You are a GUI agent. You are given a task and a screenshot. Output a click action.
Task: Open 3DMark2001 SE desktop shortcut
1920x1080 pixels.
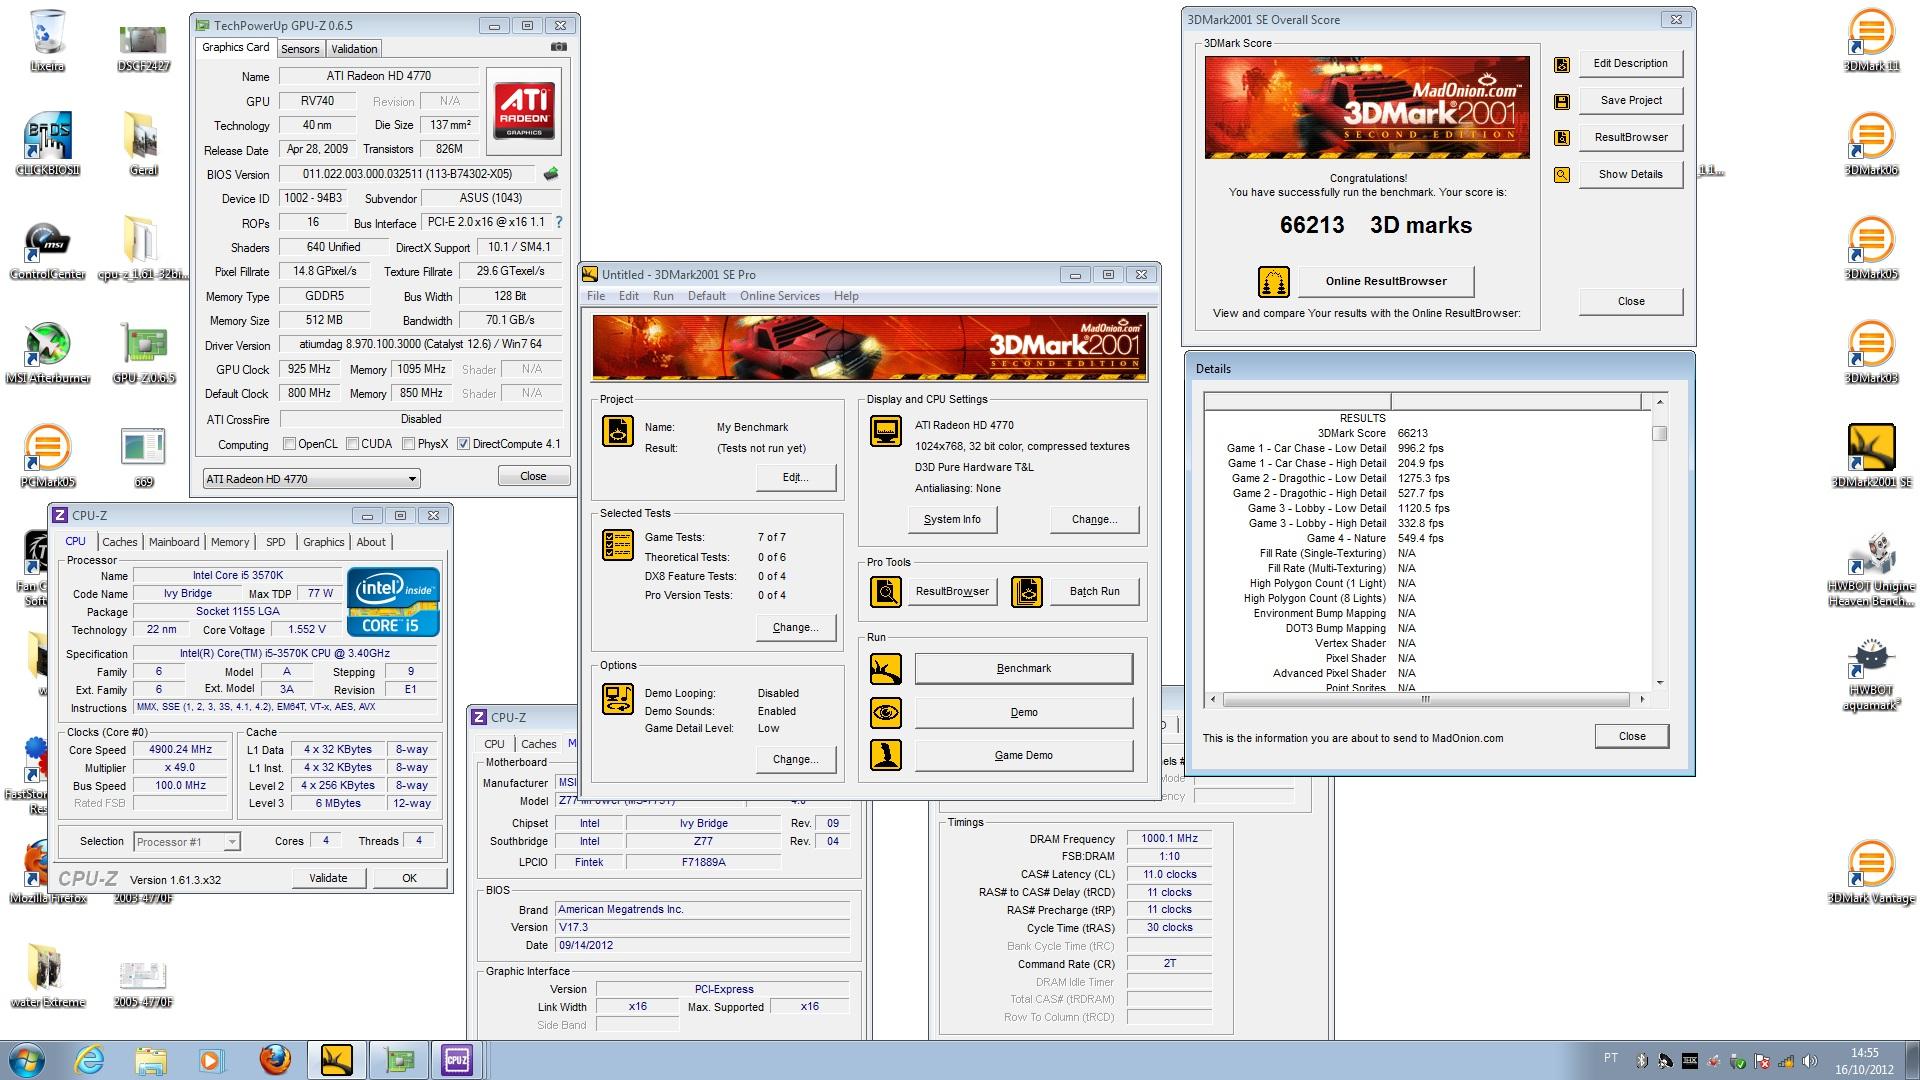1871,456
